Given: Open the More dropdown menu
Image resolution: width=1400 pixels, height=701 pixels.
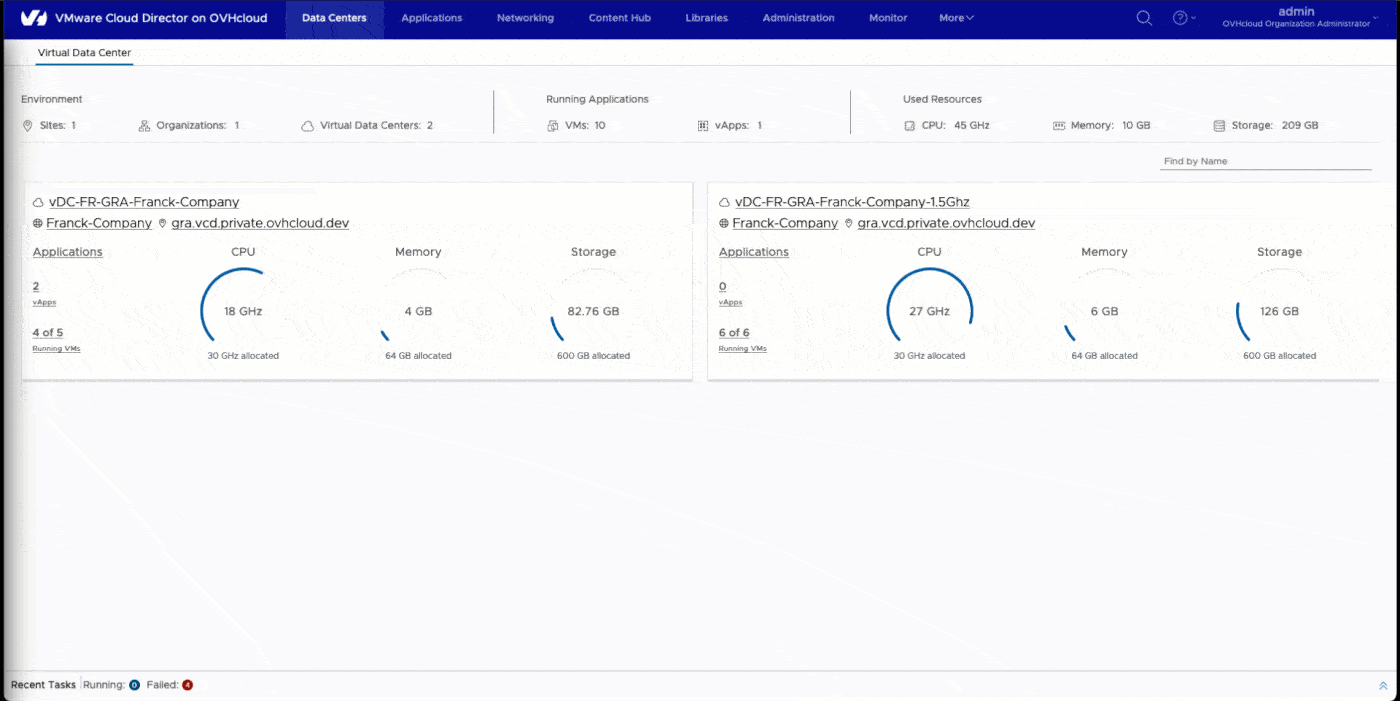Looking at the screenshot, I should (x=956, y=18).
